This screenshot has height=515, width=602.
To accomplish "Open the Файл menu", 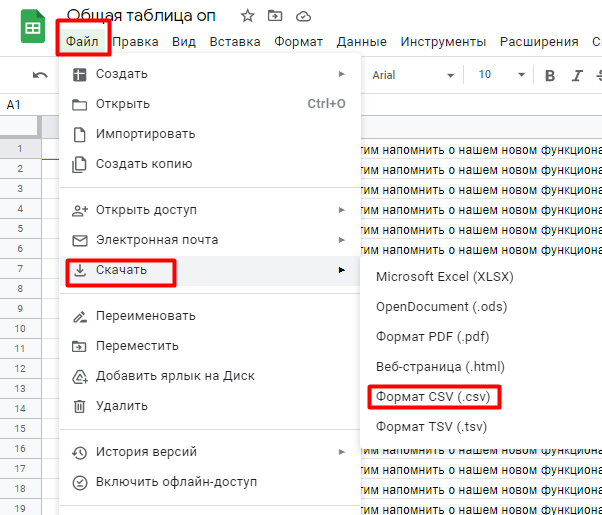I will pyautogui.click(x=82, y=41).
